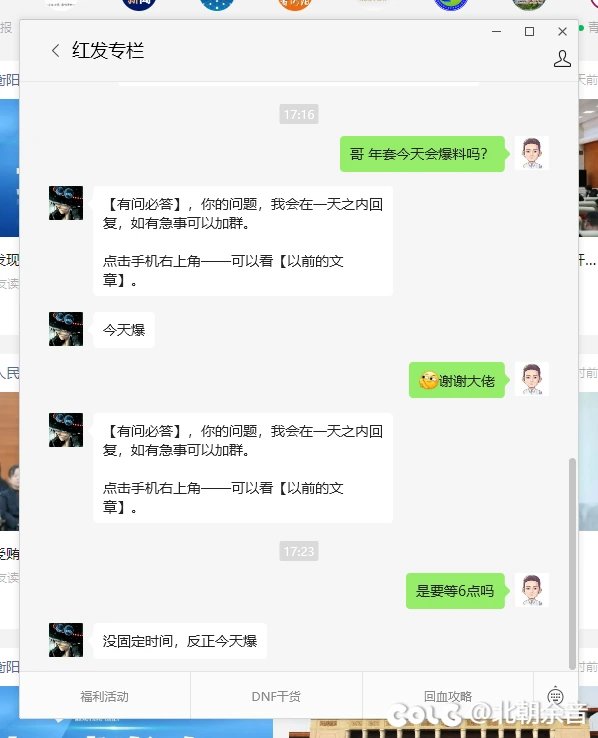Go back using the arrow beside 红发专栏
The image size is (598, 738).
(x=56, y=50)
